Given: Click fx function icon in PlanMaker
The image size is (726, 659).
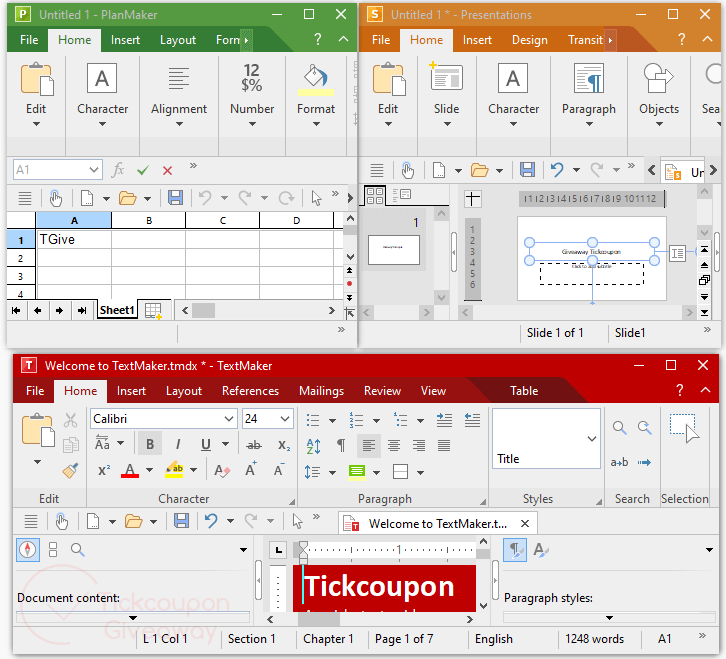Looking at the screenshot, I should [x=118, y=169].
